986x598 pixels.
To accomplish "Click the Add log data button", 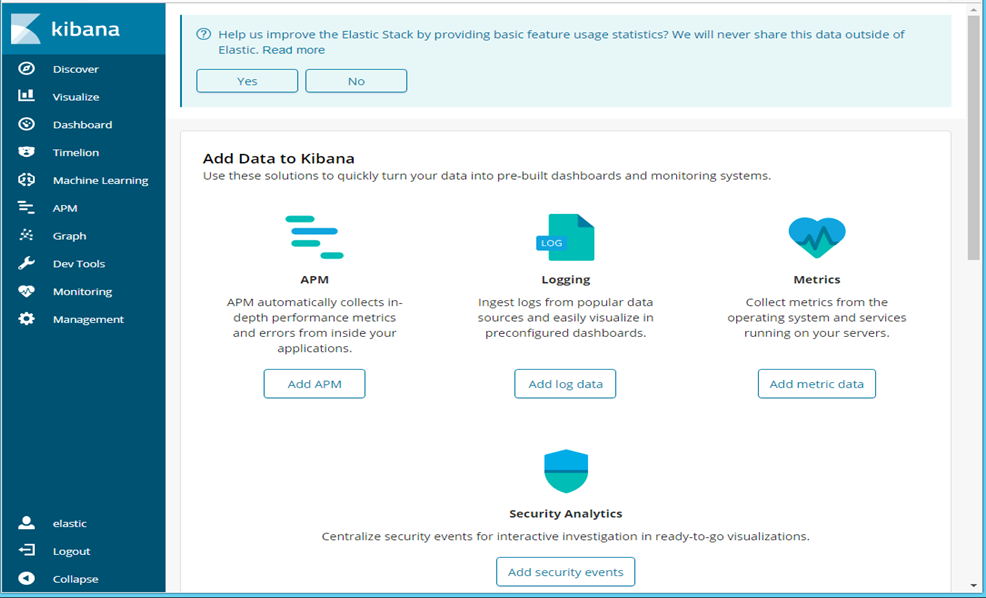I will [x=565, y=384].
